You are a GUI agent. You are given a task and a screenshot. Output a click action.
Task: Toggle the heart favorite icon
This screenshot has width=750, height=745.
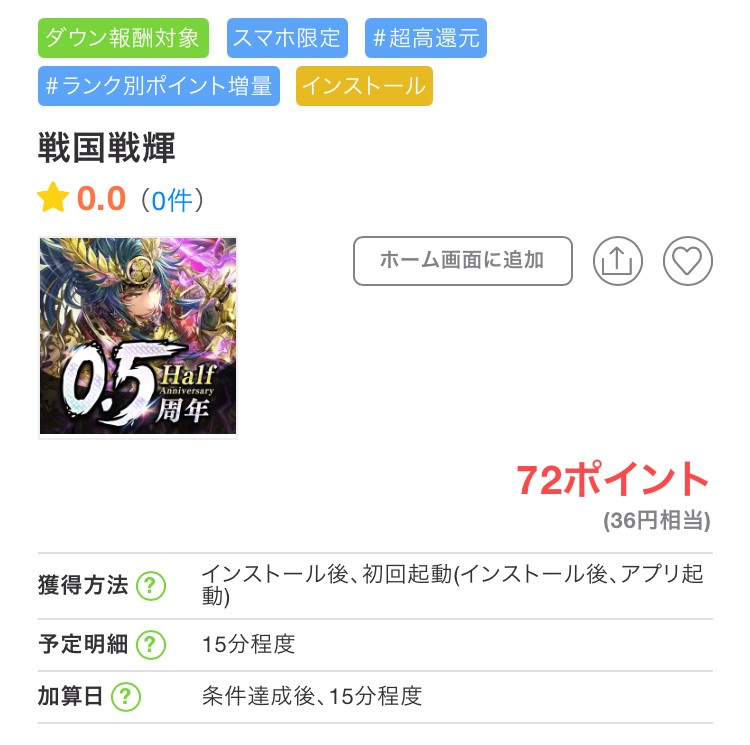[x=687, y=261]
